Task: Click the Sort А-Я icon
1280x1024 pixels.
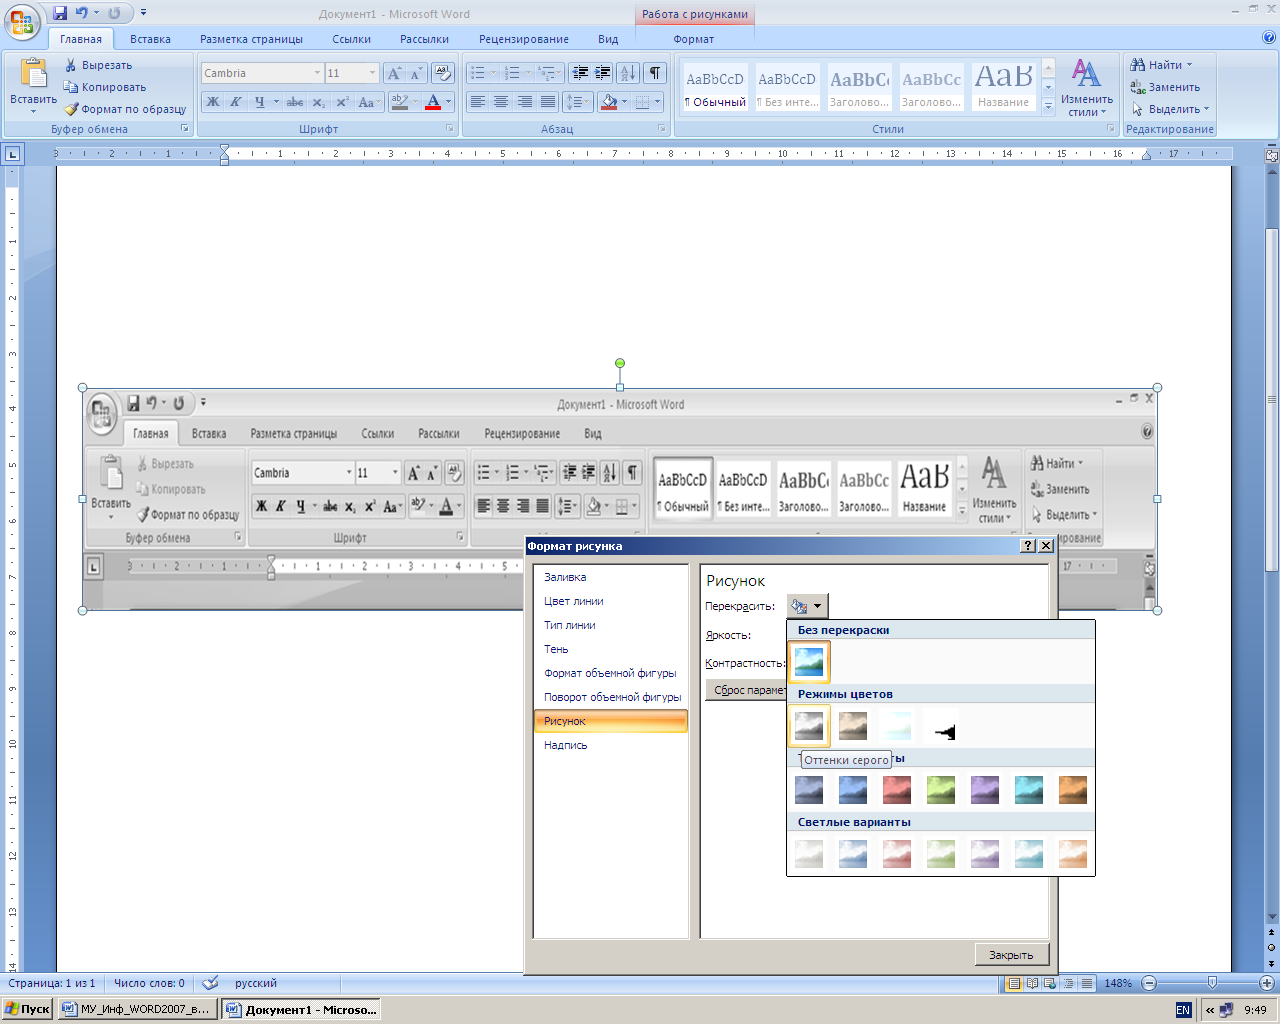Action: coord(628,73)
